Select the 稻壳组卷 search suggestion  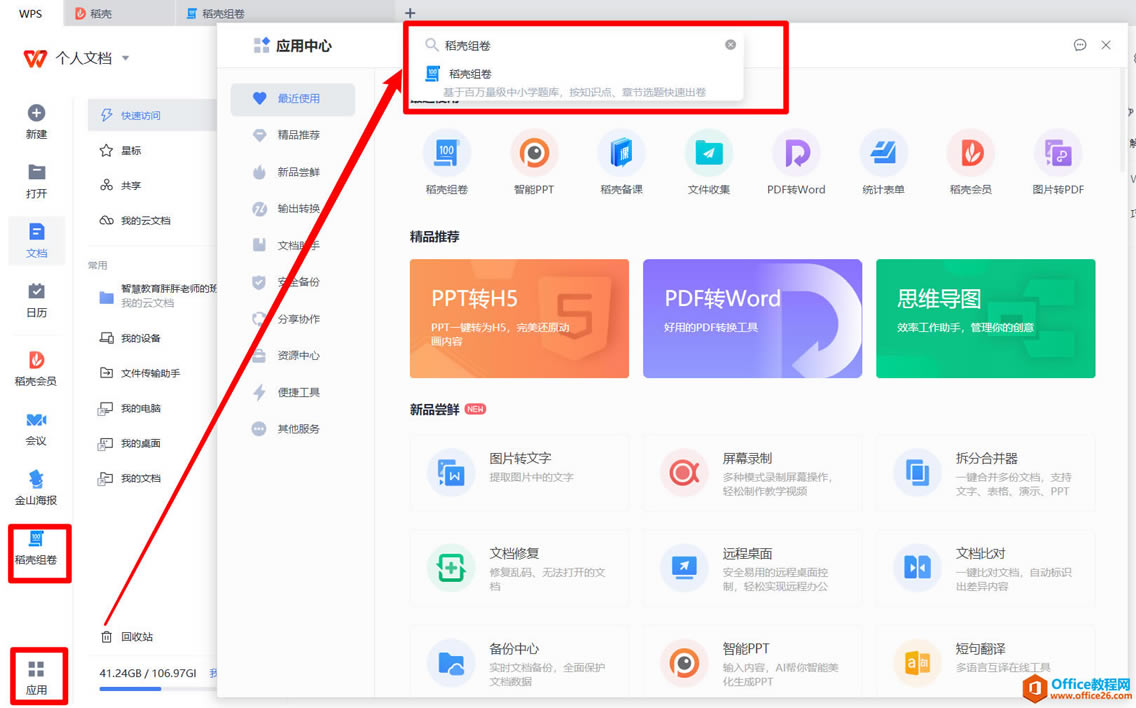pyautogui.click(x=470, y=74)
